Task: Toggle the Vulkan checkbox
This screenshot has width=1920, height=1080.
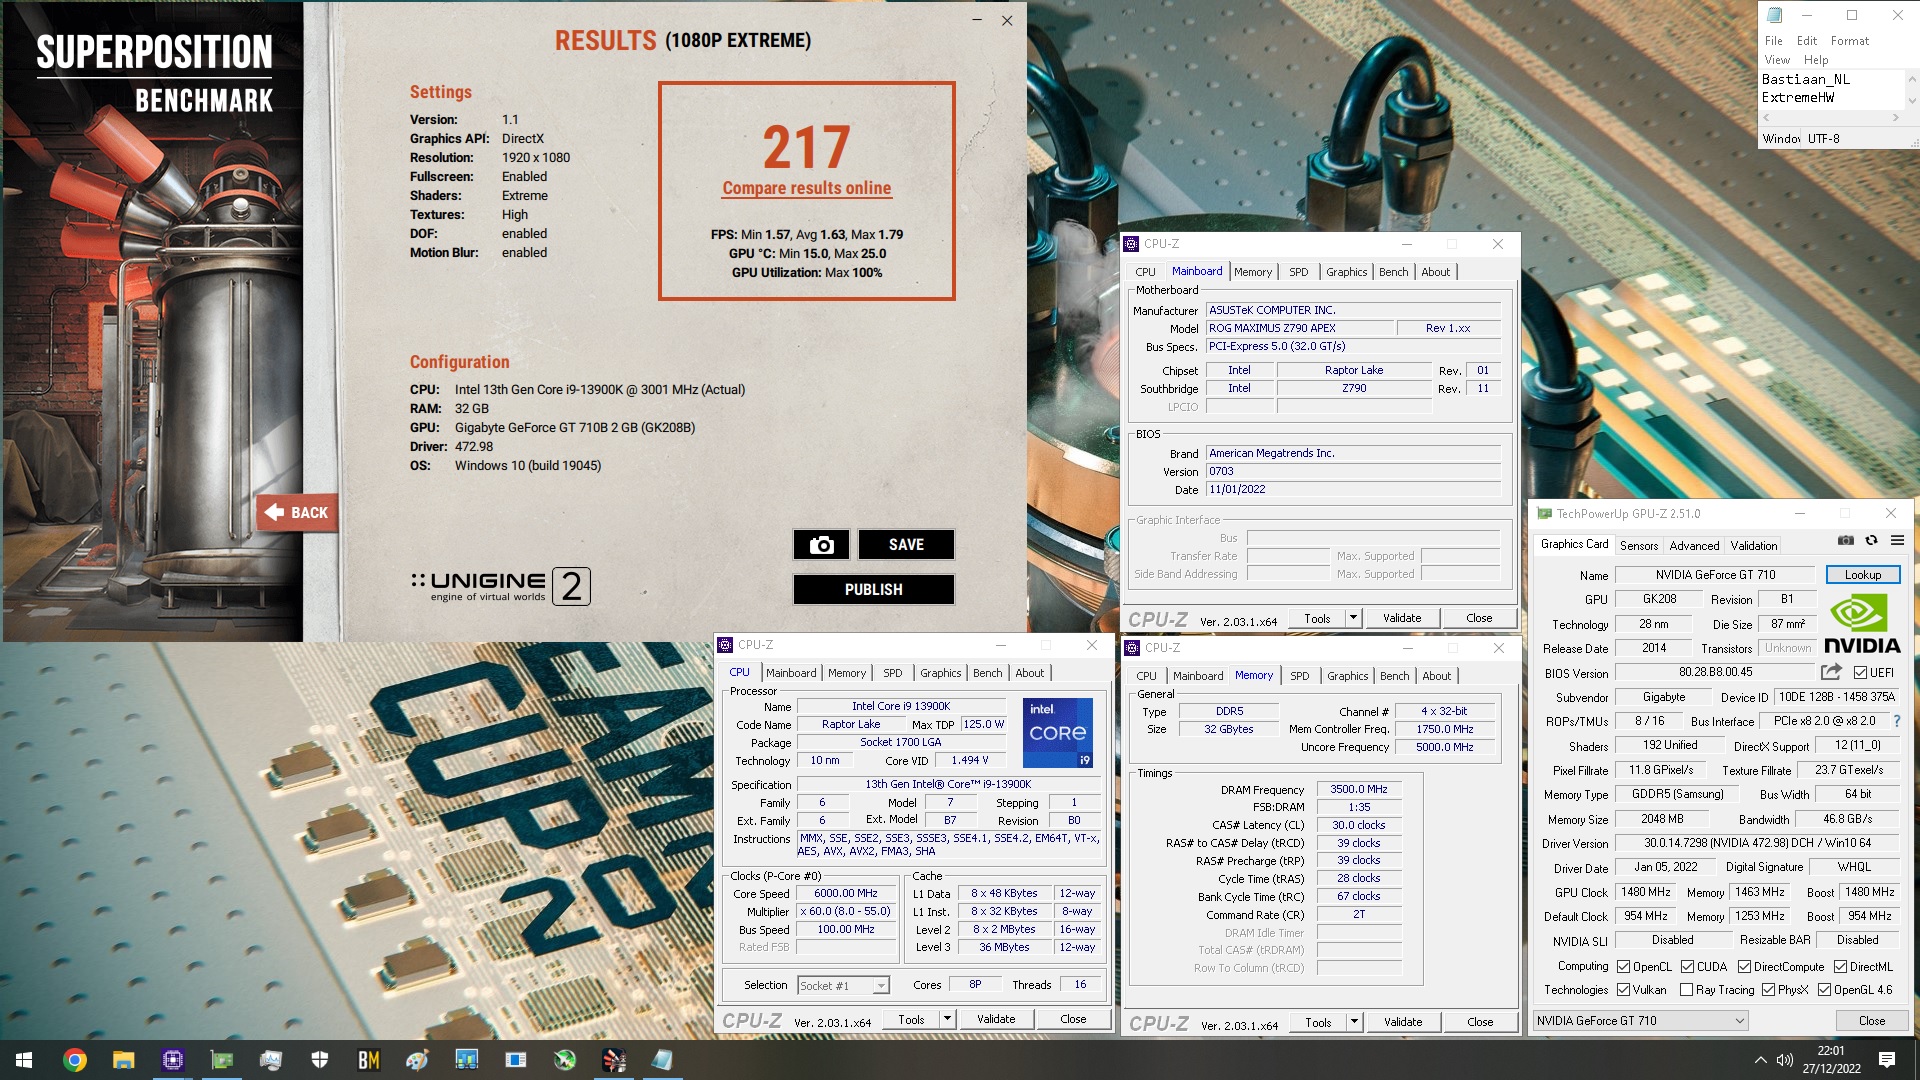Action: pos(1624,990)
